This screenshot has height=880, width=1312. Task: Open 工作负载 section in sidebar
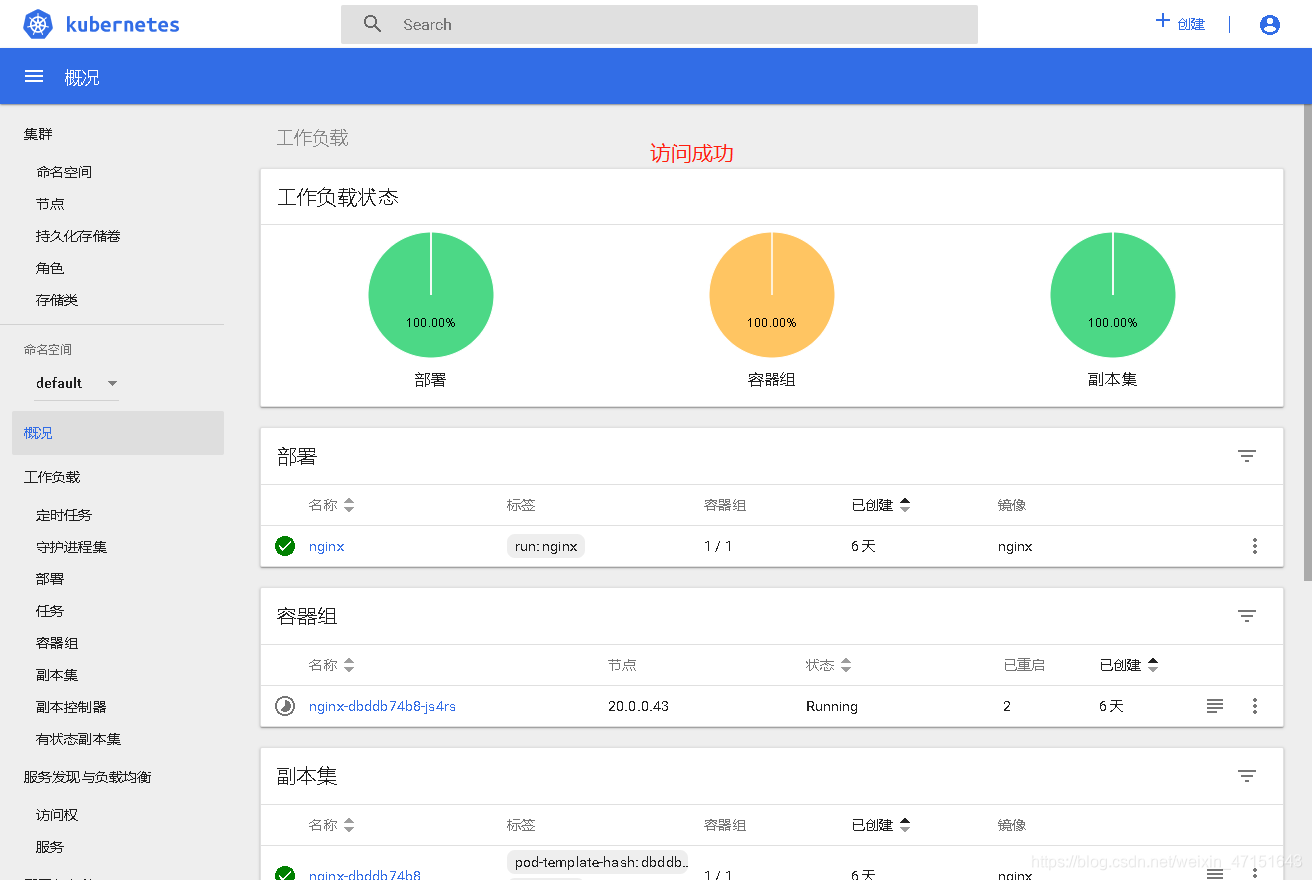(x=52, y=477)
